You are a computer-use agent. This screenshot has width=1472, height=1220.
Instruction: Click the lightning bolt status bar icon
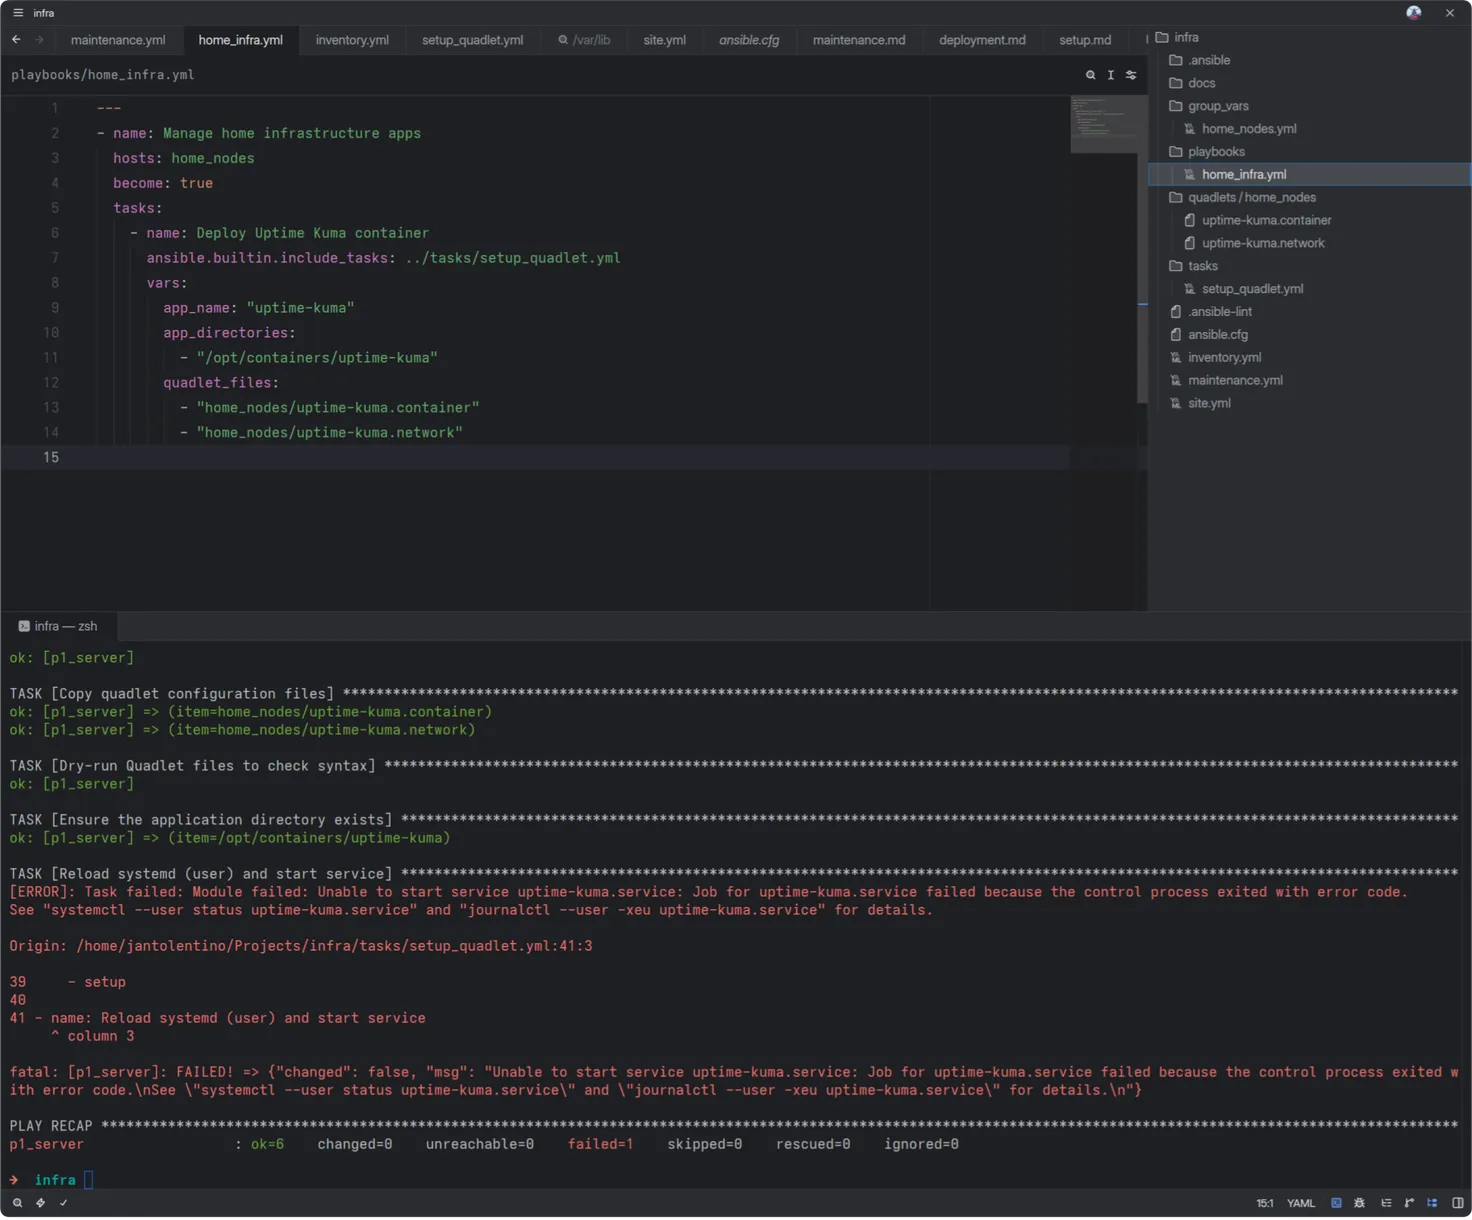[x=40, y=1203]
